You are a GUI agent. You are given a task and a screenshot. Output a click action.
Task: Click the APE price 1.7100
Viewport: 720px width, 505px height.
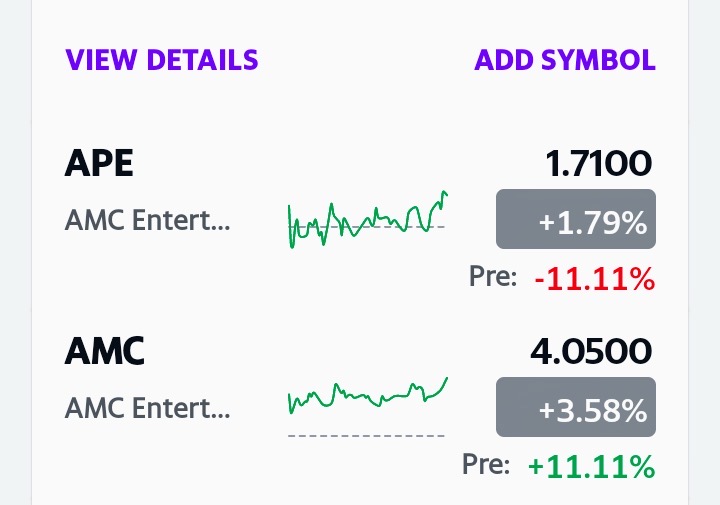point(598,163)
